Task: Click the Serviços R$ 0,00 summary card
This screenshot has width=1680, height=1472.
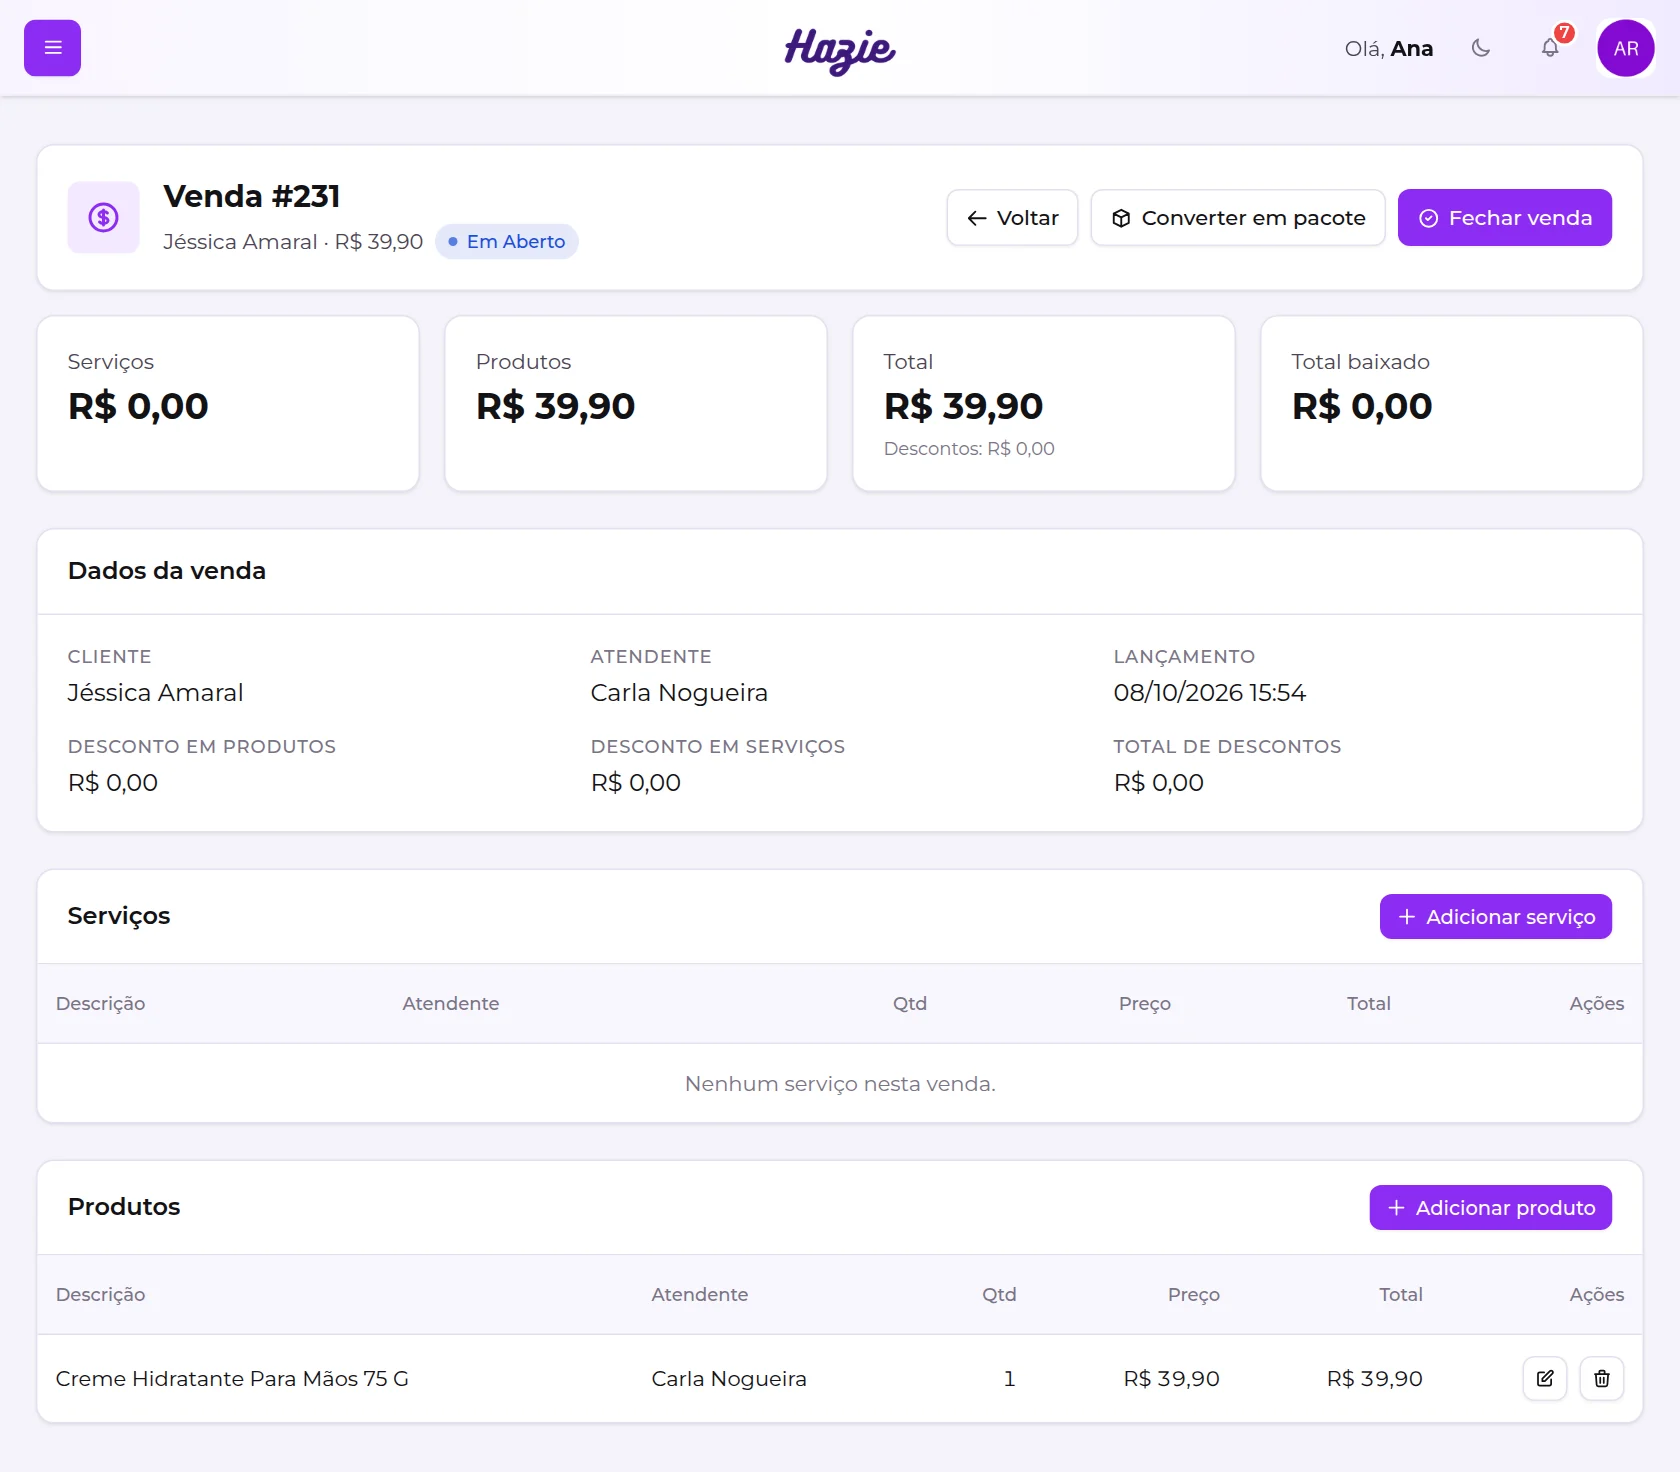Action: coord(228,404)
